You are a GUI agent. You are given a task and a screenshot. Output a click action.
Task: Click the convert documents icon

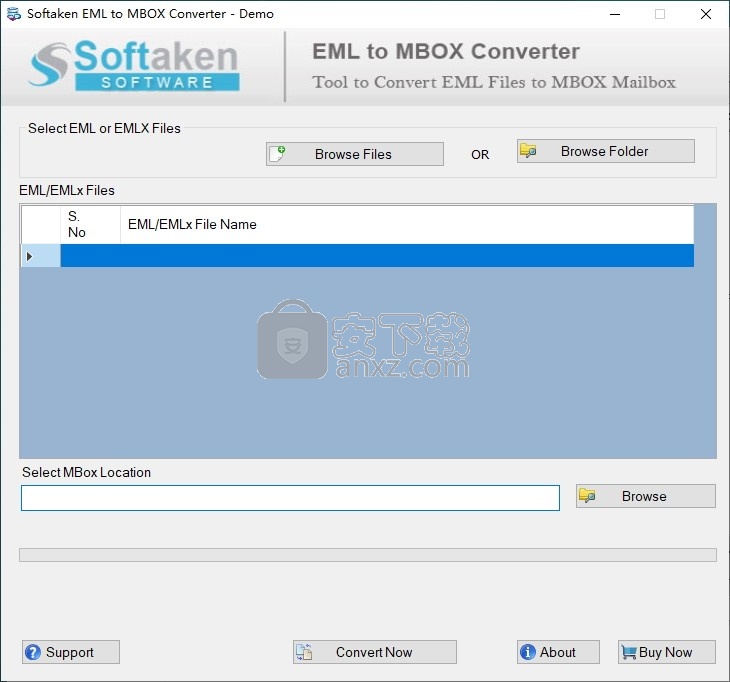pyautogui.click(x=304, y=652)
